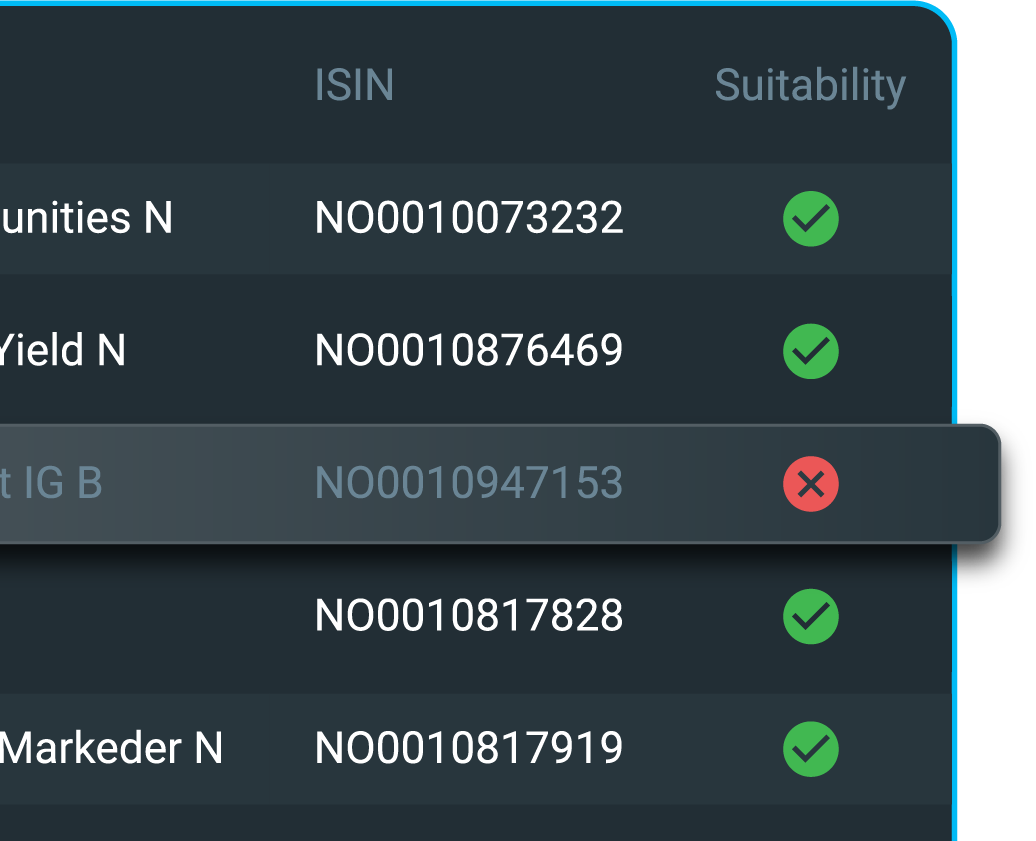1036x841 pixels.
Task: Select ISIN code NO0010073232
Action: pos(468,218)
